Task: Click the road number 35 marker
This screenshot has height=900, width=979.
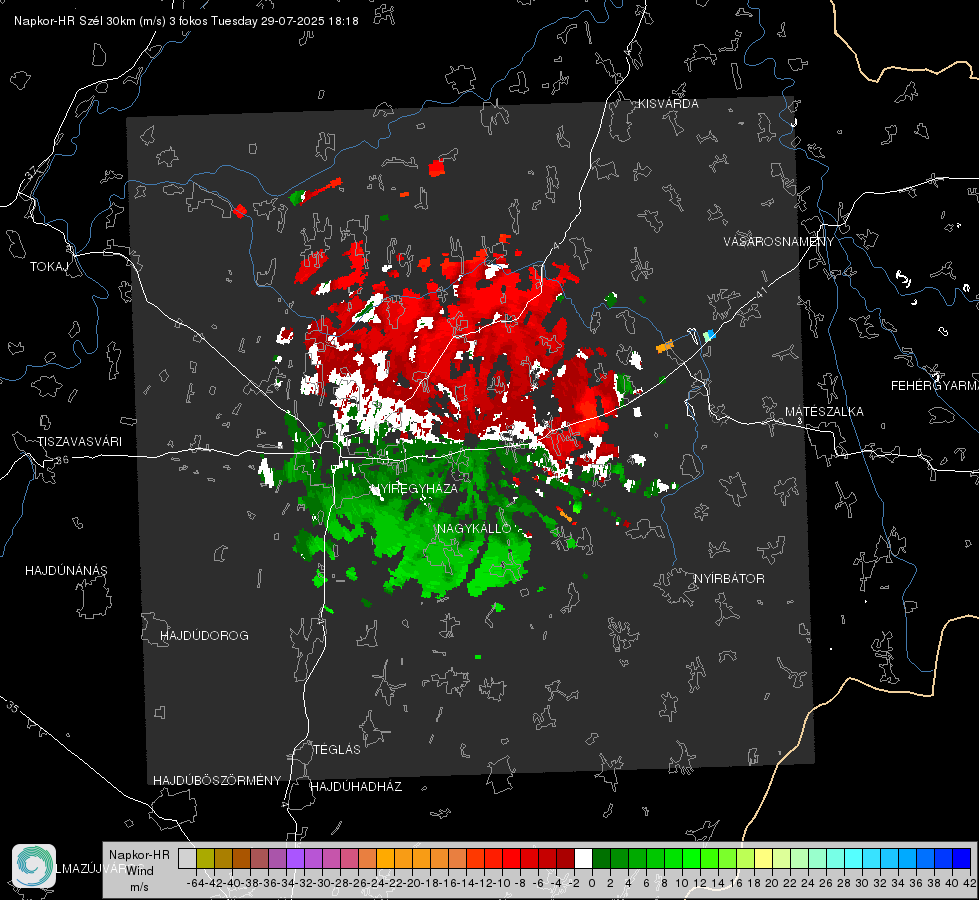Action: pyautogui.click(x=14, y=707)
